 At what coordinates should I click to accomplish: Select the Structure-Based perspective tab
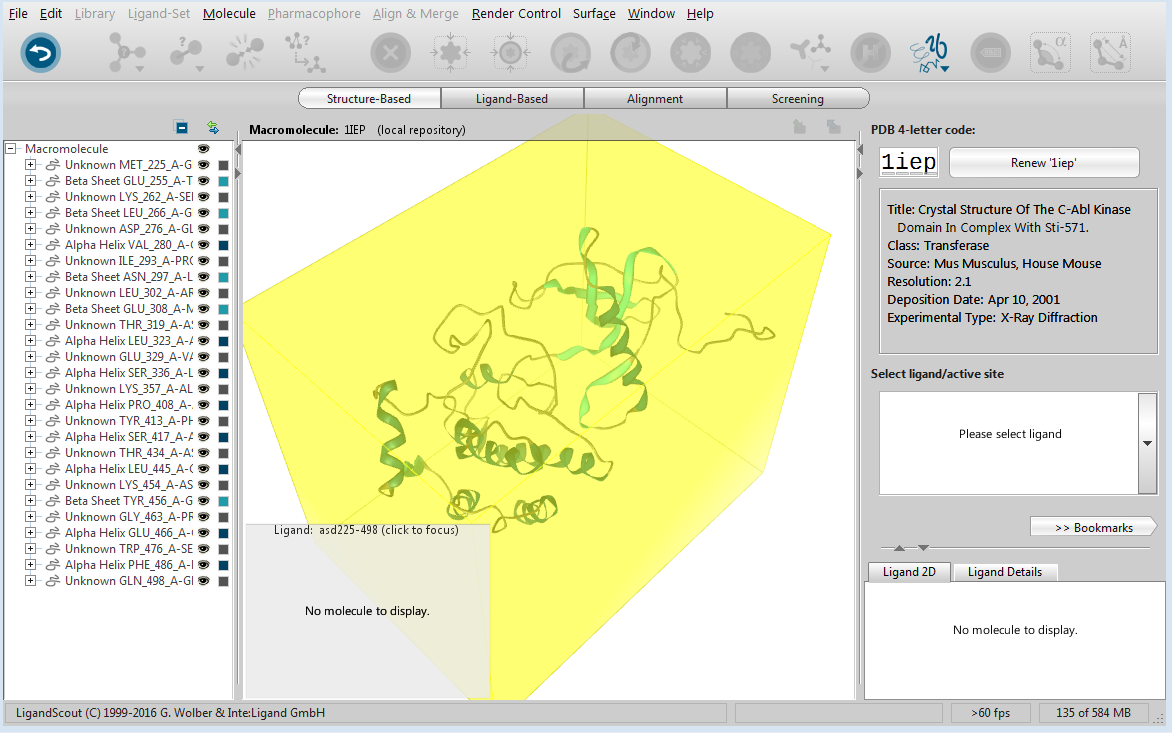click(x=369, y=99)
